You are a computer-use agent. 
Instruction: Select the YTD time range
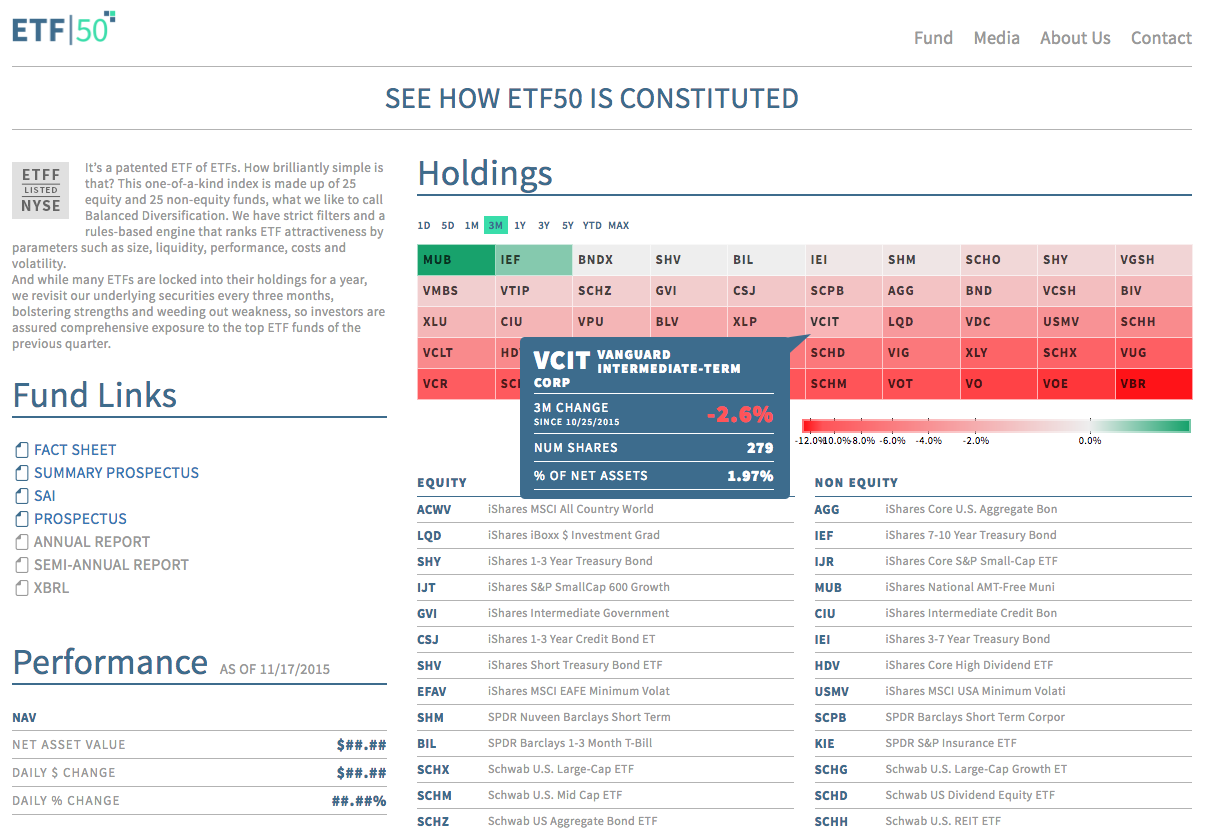[592, 226]
